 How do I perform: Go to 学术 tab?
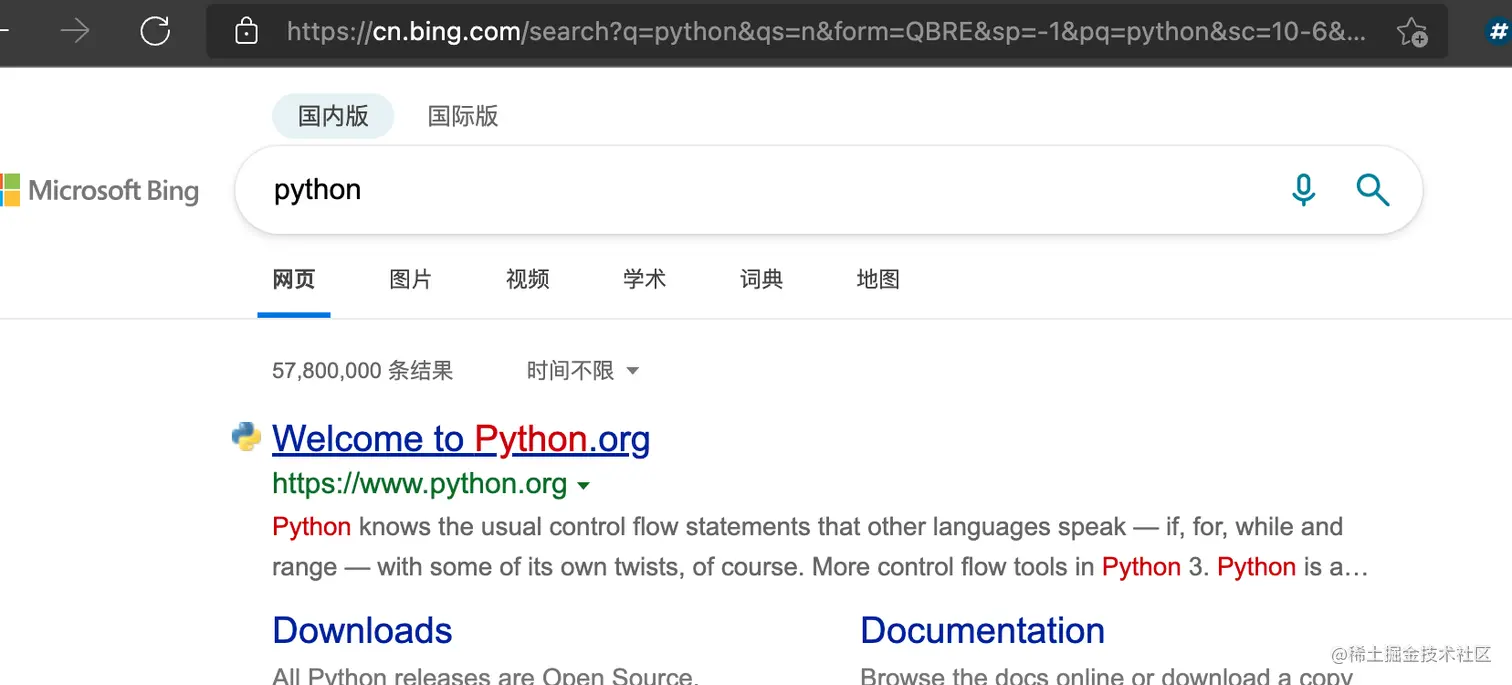pyautogui.click(x=645, y=279)
